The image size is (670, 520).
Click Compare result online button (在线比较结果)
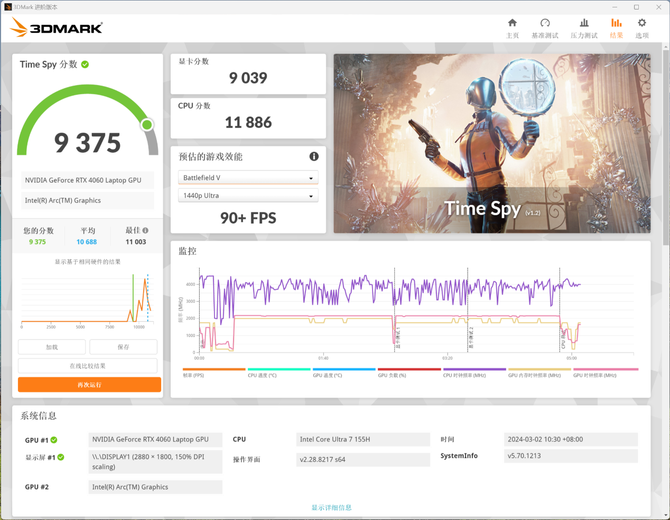(x=88, y=366)
